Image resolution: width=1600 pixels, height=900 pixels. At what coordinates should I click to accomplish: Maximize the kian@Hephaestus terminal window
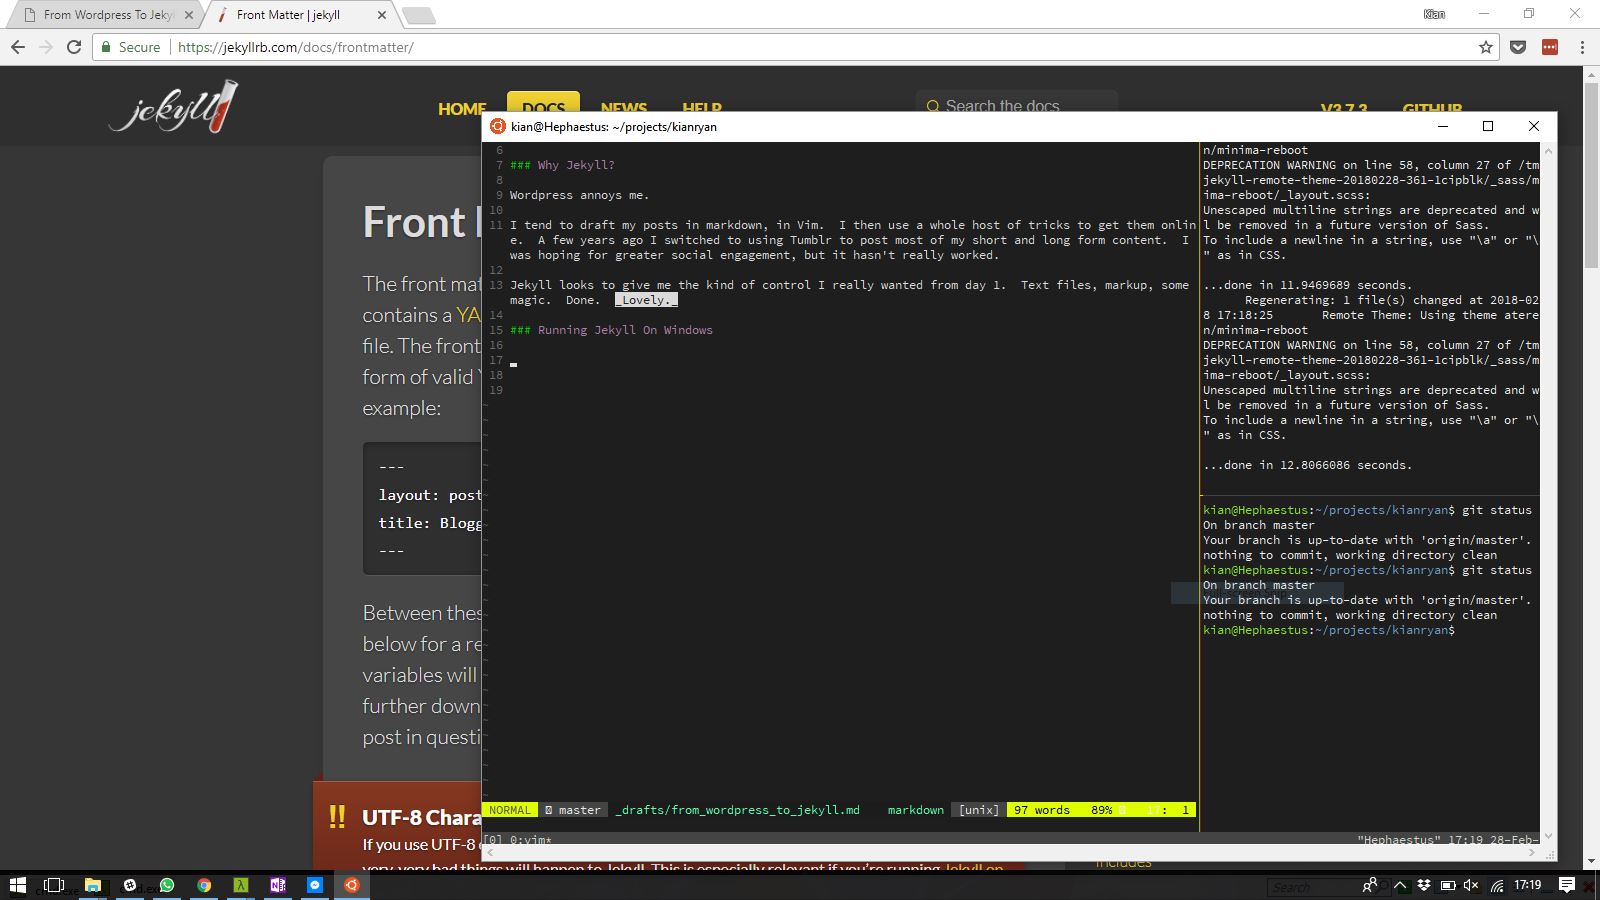(x=1488, y=126)
